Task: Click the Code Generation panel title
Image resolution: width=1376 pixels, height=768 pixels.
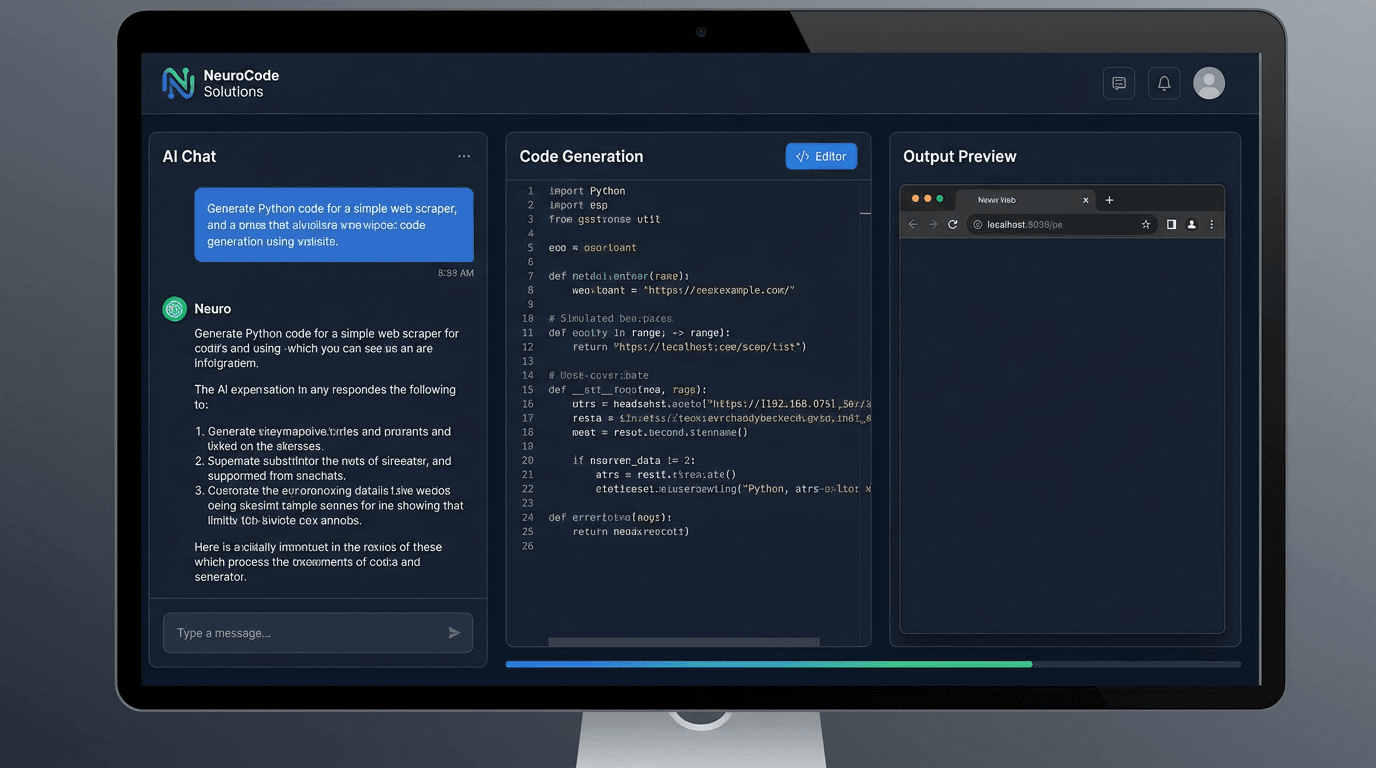Action: 581,156
